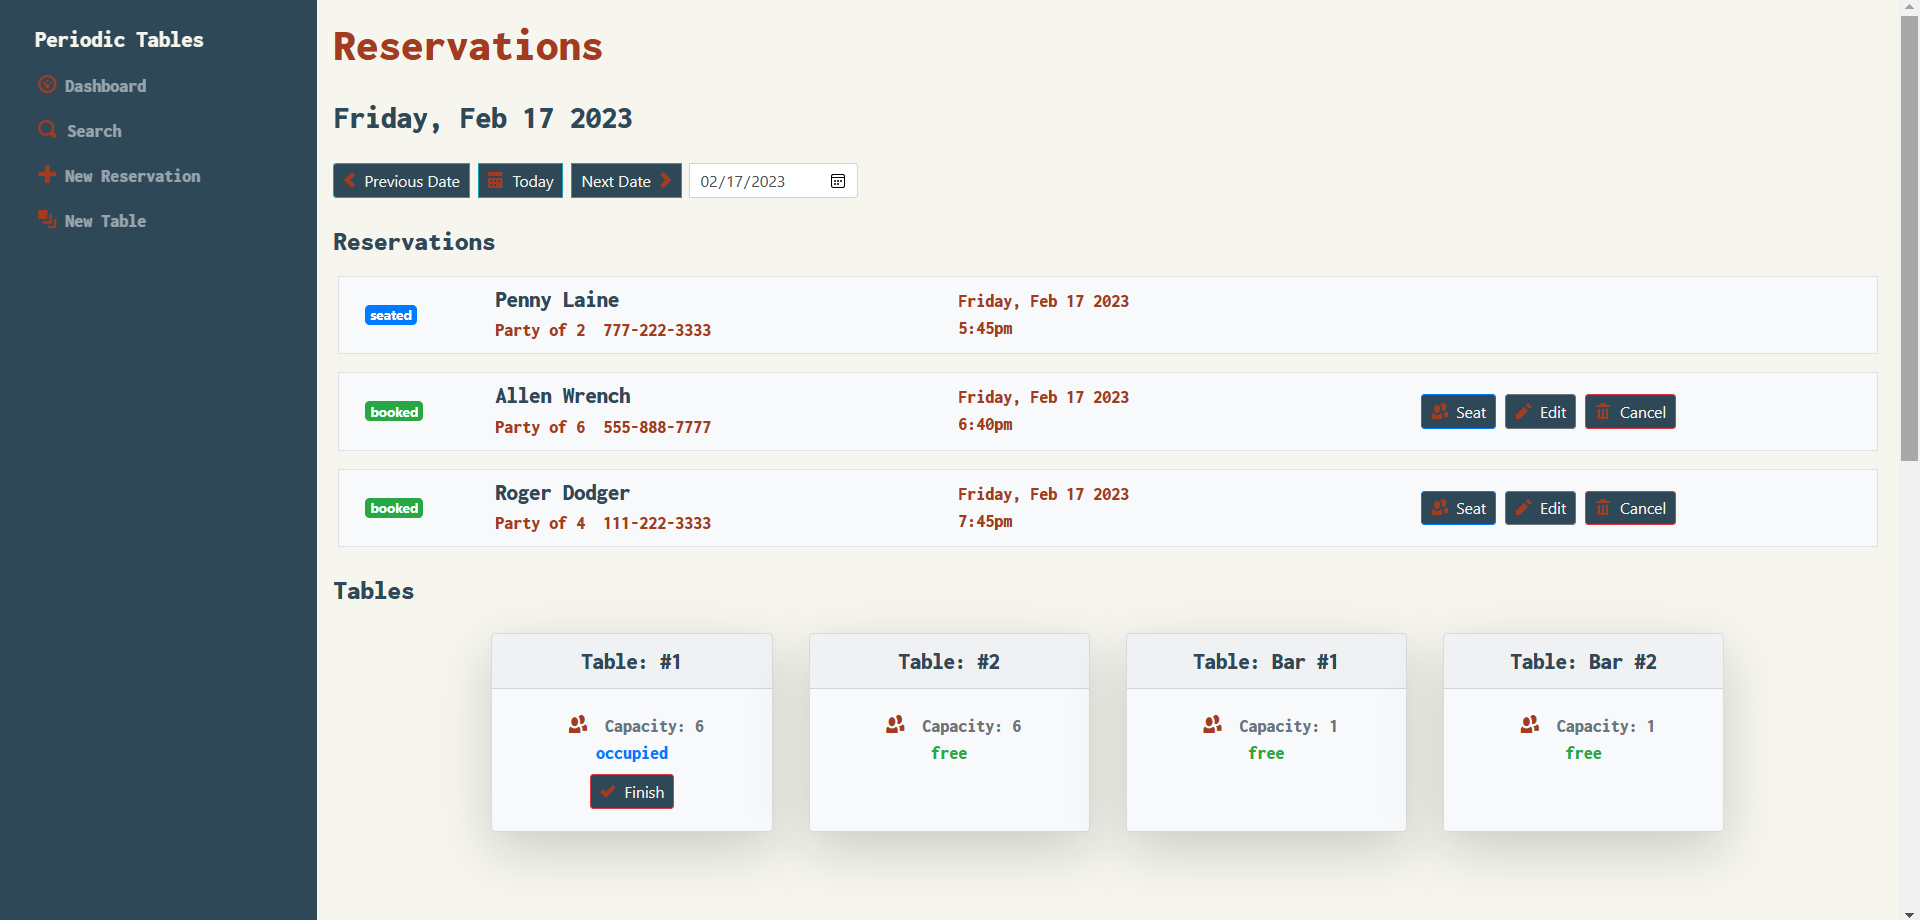Viewport: 1920px width, 920px height.
Task: Click the right chevron on Next Date
Action: point(666,180)
